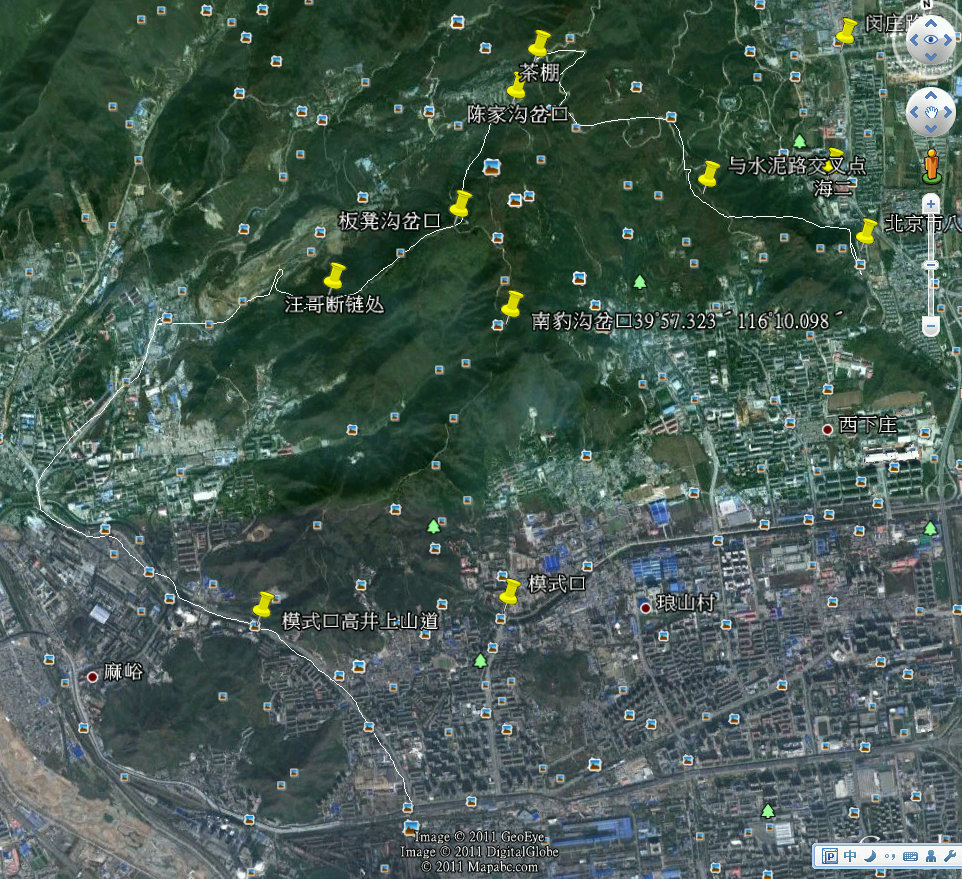This screenshot has height=879, width=962.
Task: Toggle the IME half-moon width mode
Action: pos(870,857)
